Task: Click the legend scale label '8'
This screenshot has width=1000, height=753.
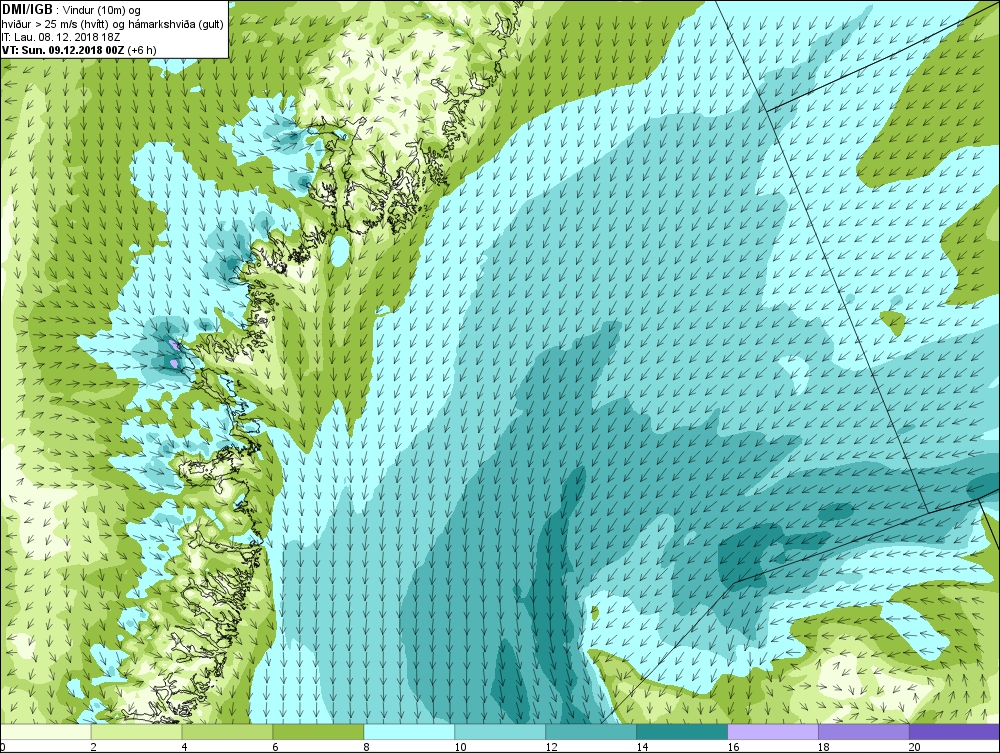Action: tap(366, 747)
